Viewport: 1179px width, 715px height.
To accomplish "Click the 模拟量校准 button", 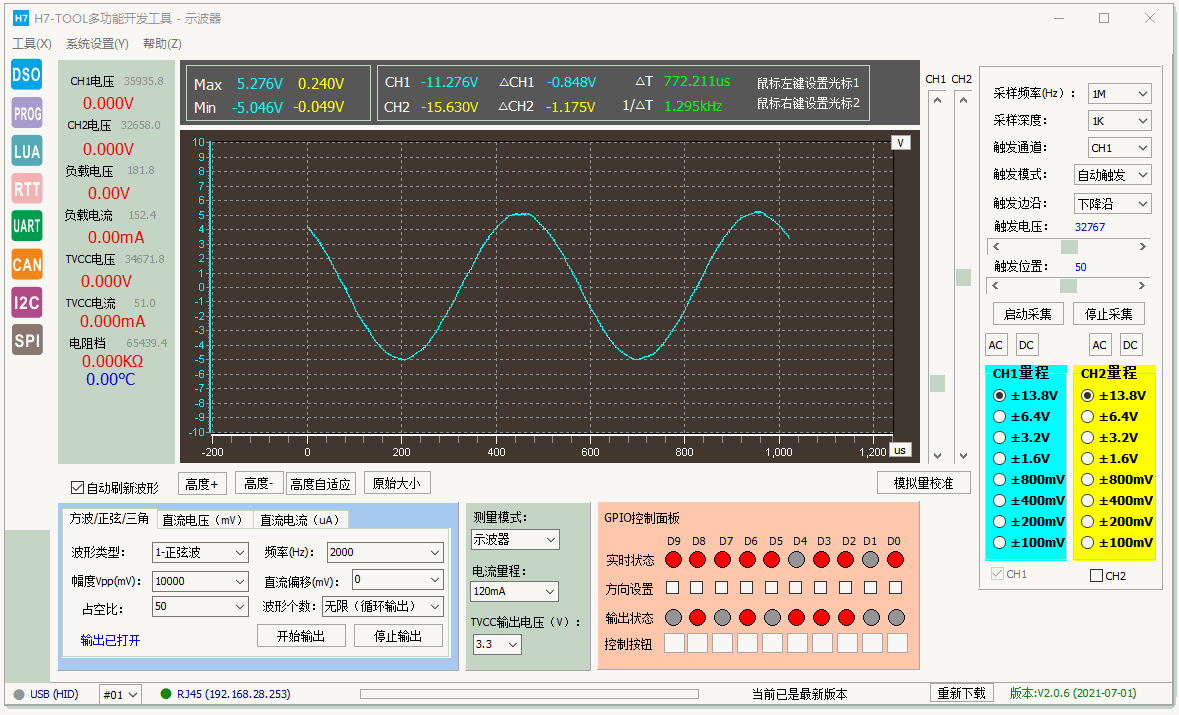I will [923, 483].
